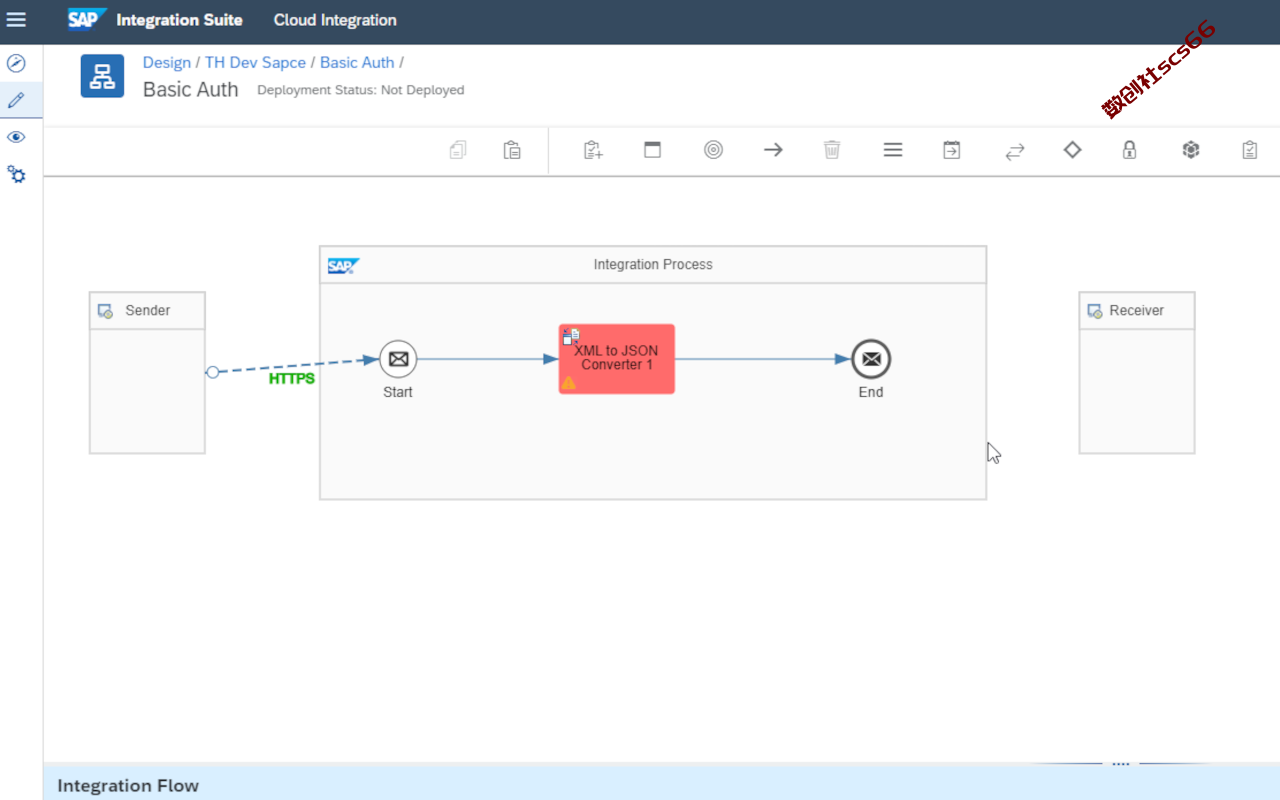Open the Process palette window icon
The image size is (1280, 800).
(x=652, y=150)
